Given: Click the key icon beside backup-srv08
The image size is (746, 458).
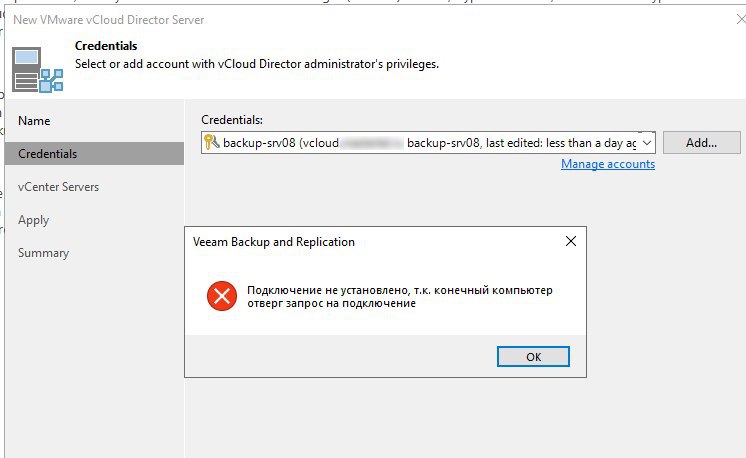Looking at the screenshot, I should point(211,142).
